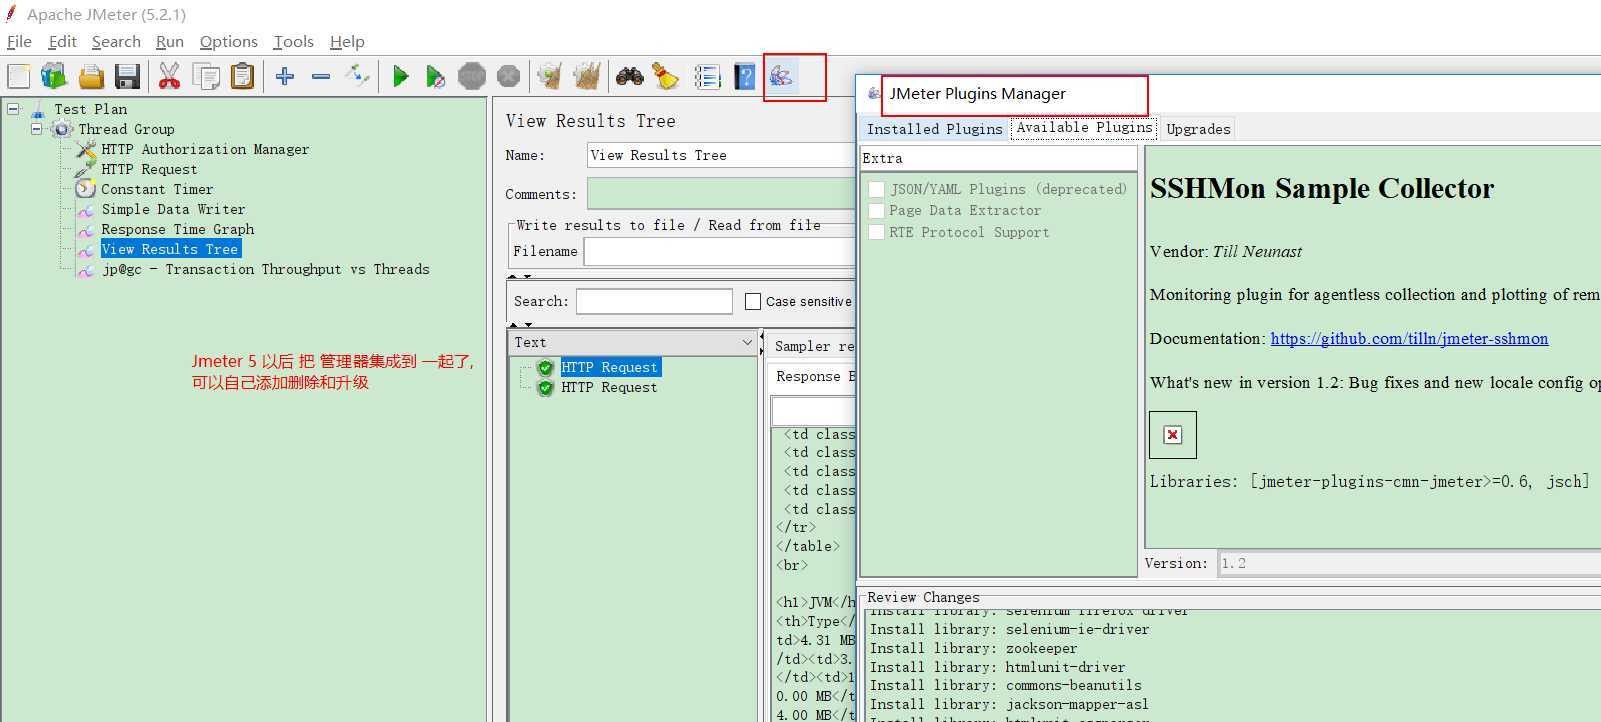Clear all results with double broom icon
The height and width of the screenshot is (722, 1601).
tap(587, 76)
